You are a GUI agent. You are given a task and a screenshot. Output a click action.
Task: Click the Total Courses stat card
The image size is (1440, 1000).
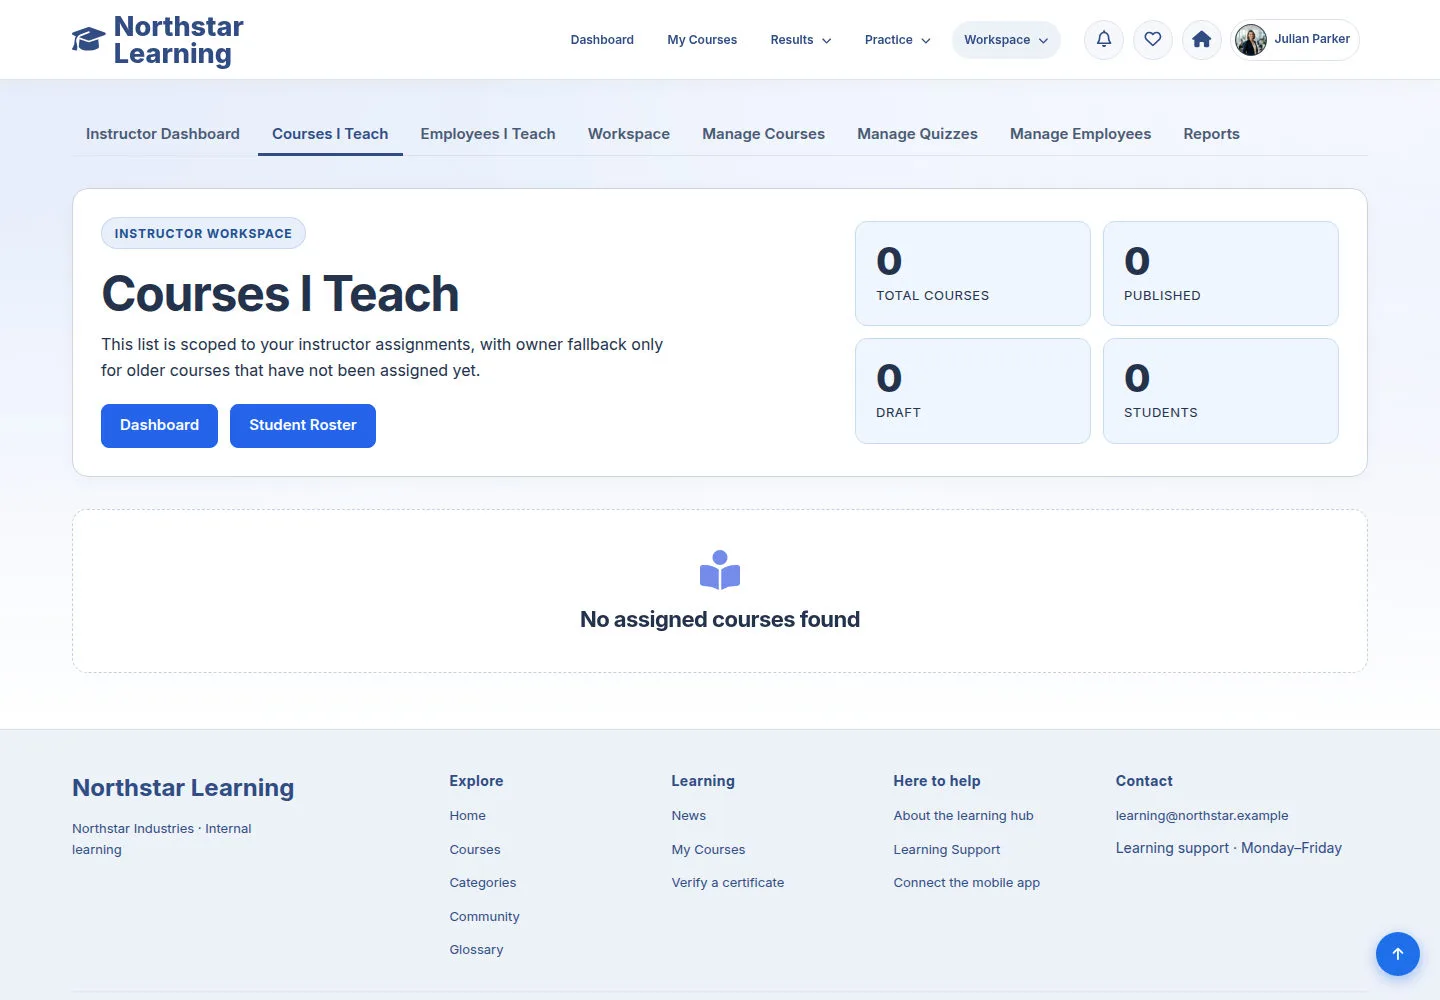coord(973,273)
